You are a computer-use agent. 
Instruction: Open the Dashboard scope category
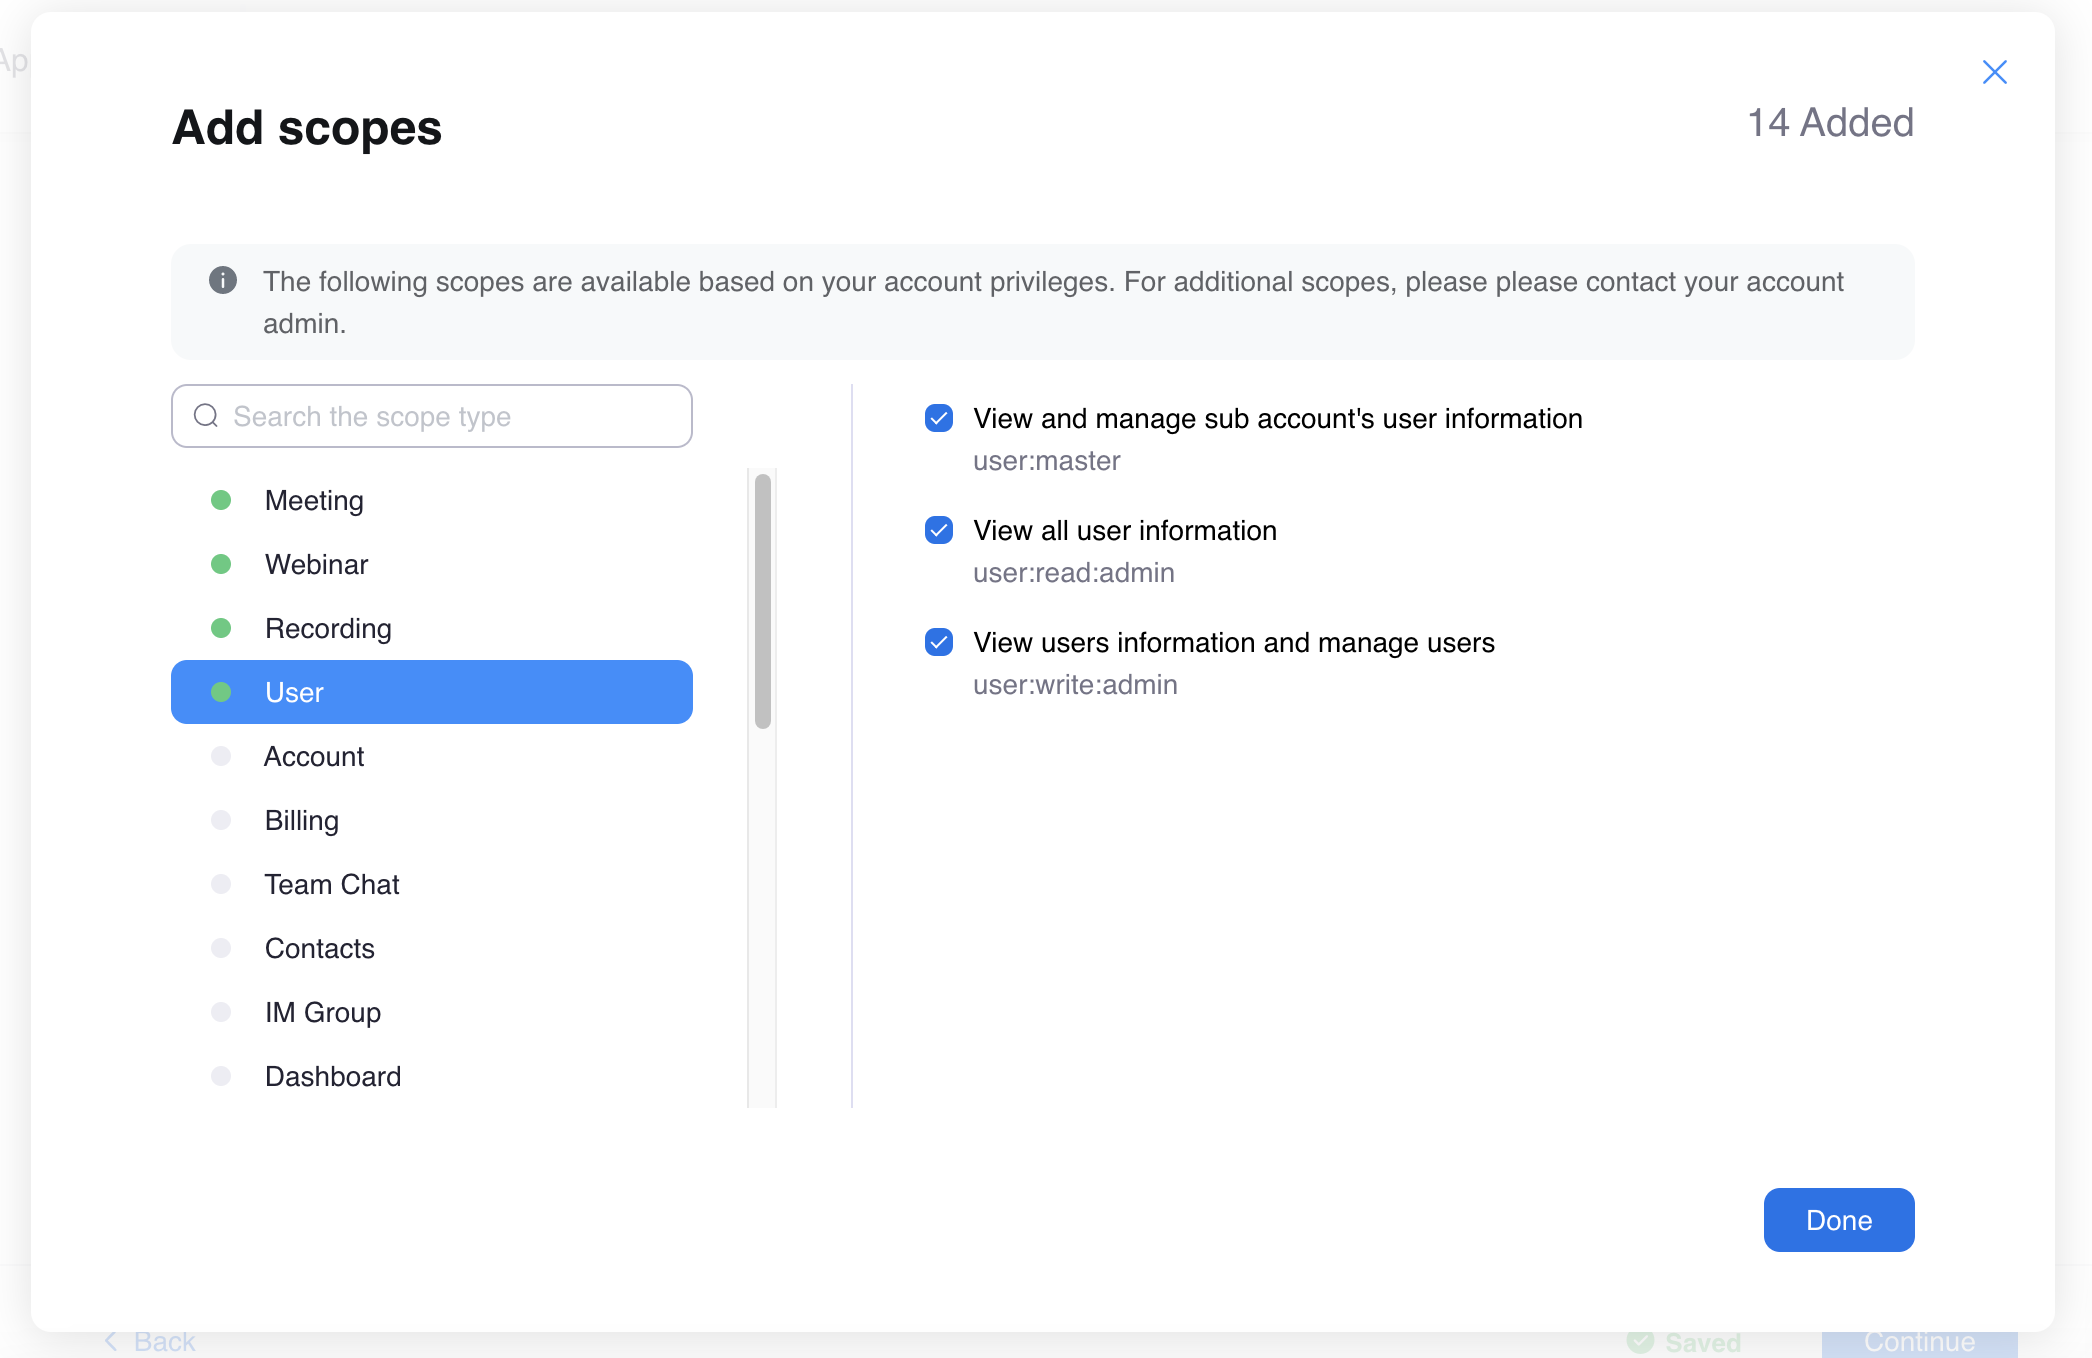tap(432, 1076)
